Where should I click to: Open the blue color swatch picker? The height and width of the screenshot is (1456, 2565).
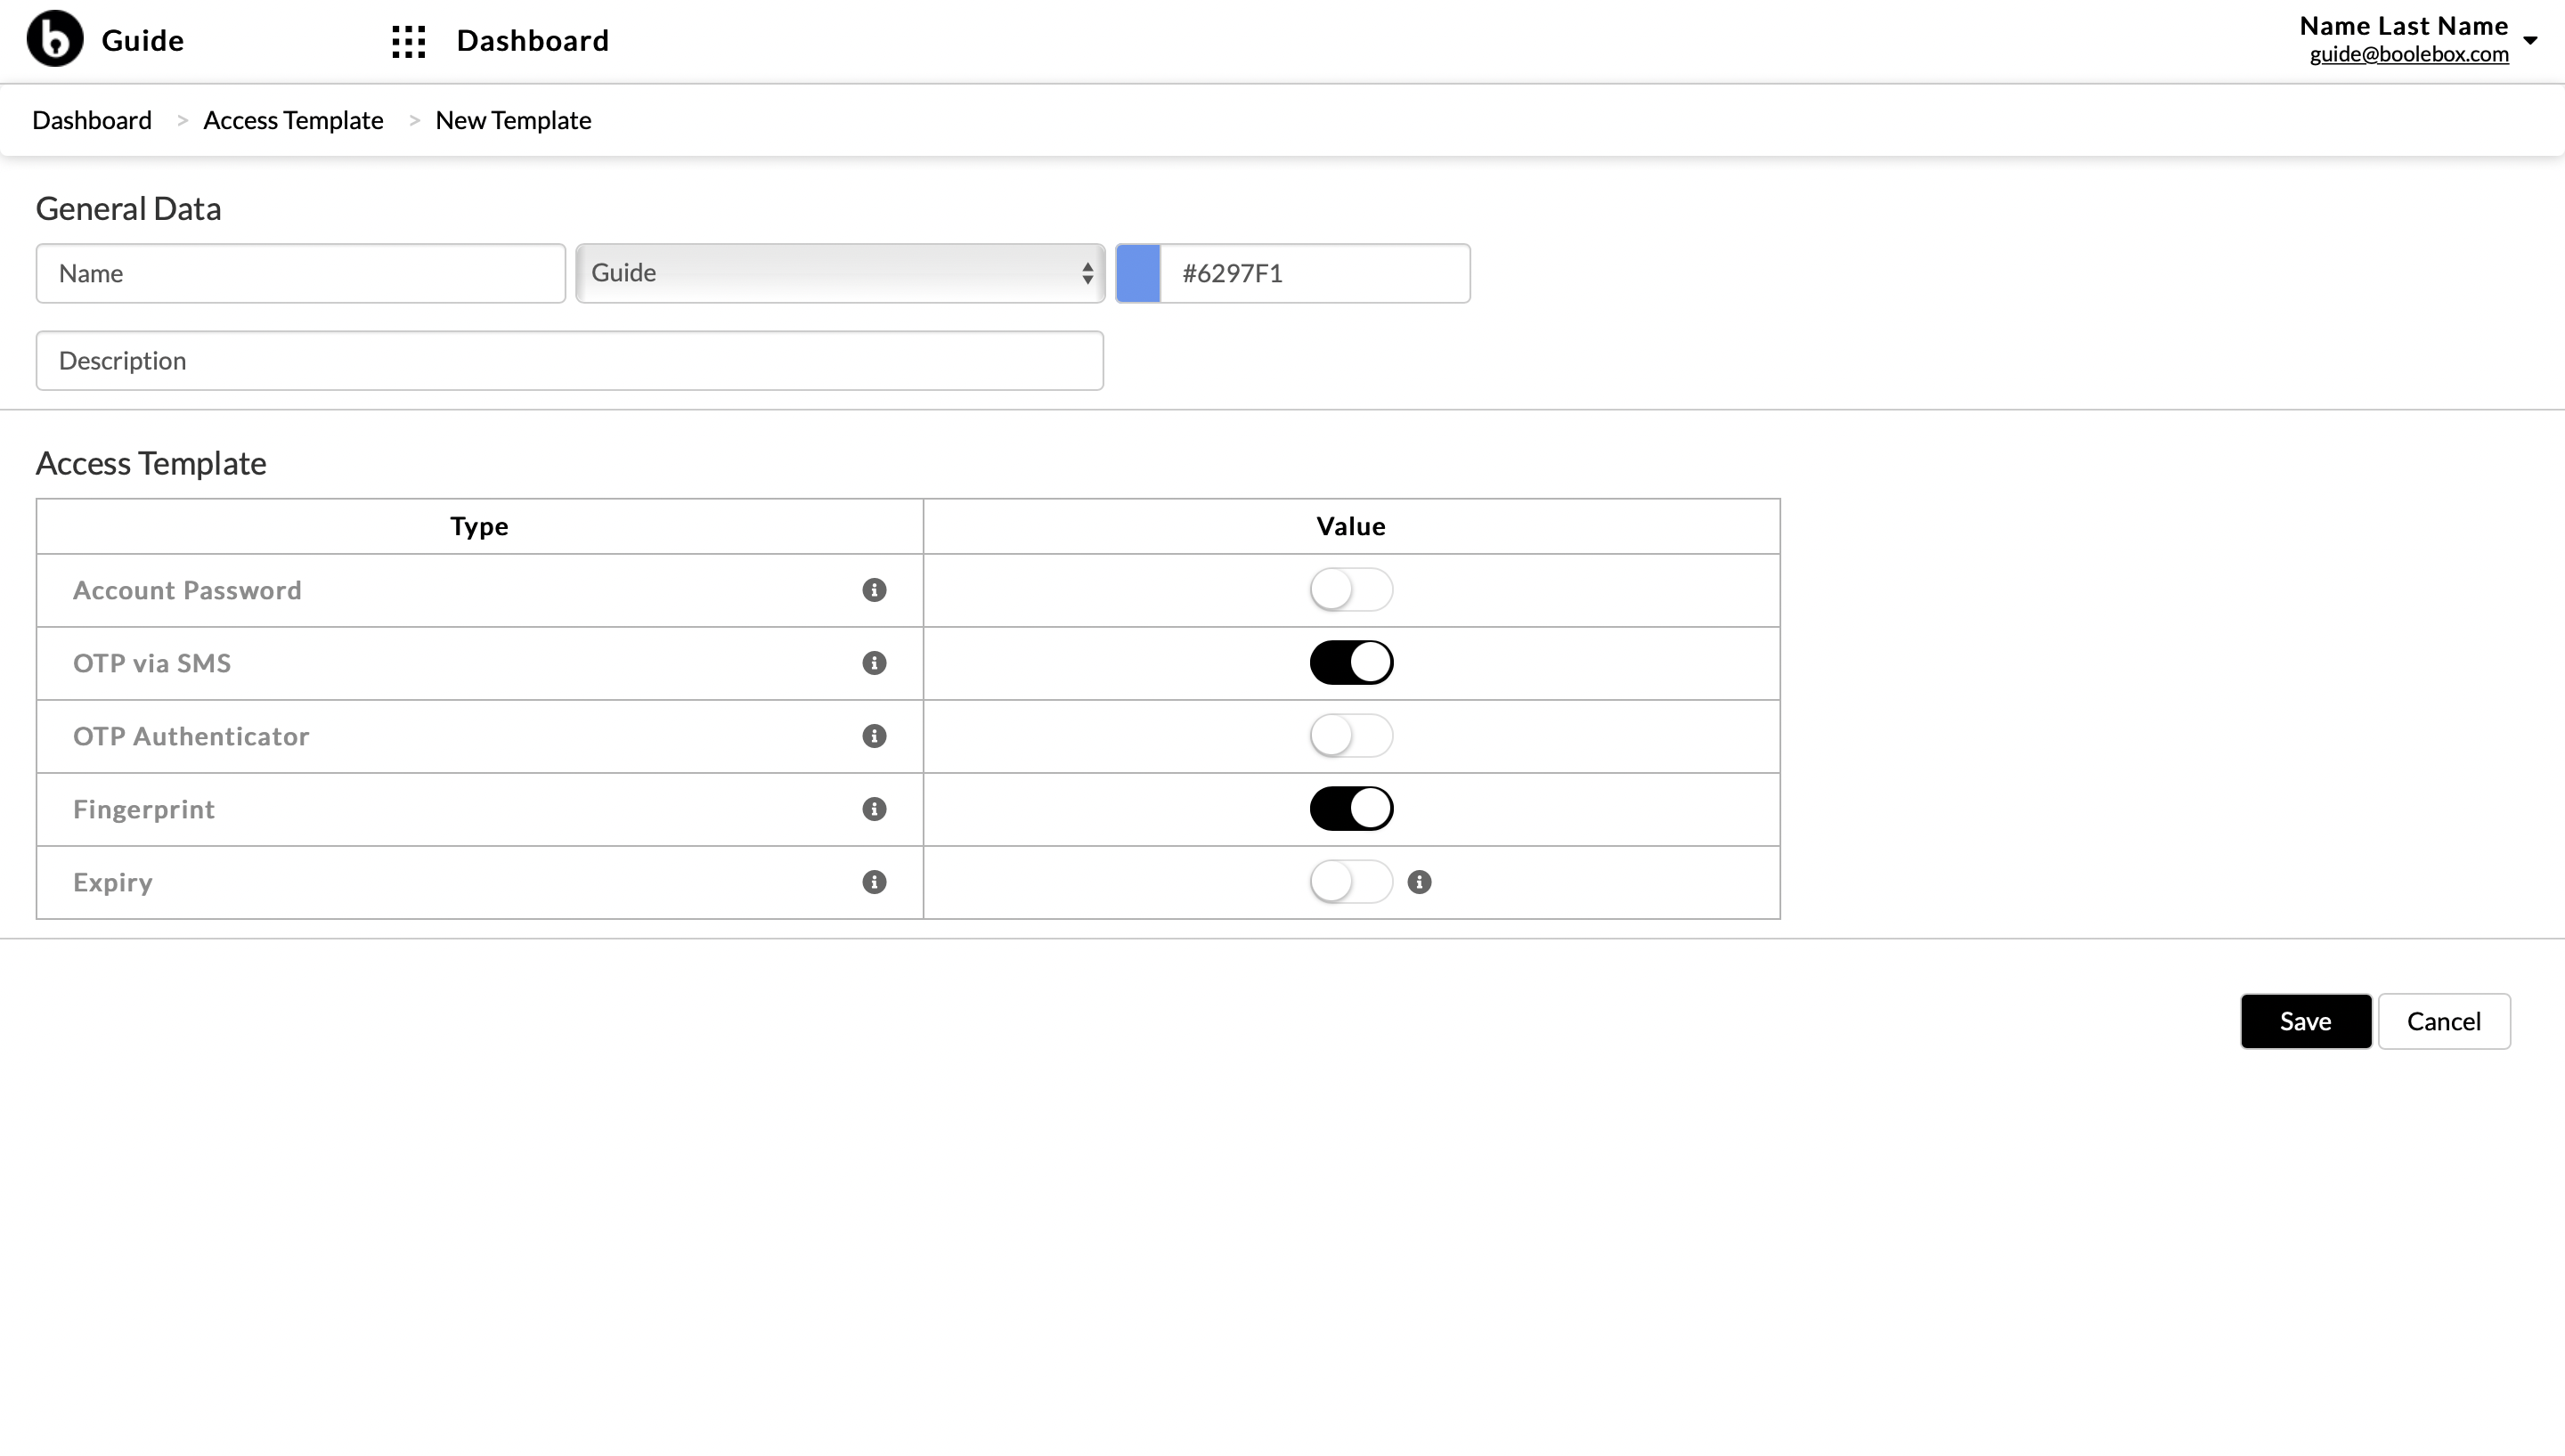1138,273
